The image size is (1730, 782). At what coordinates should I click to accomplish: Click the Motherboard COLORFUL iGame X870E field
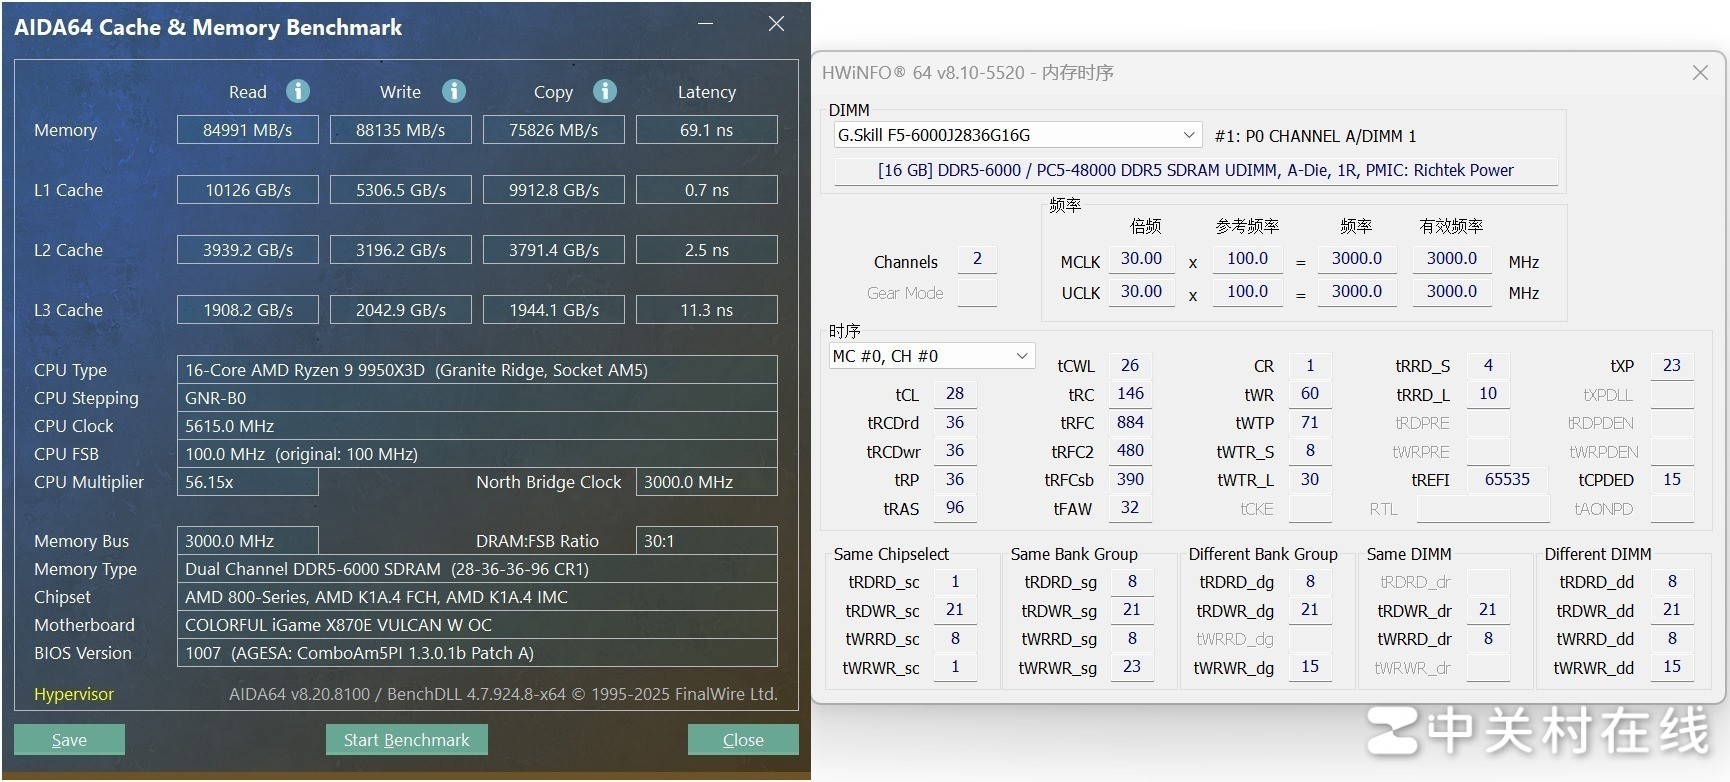(x=477, y=625)
